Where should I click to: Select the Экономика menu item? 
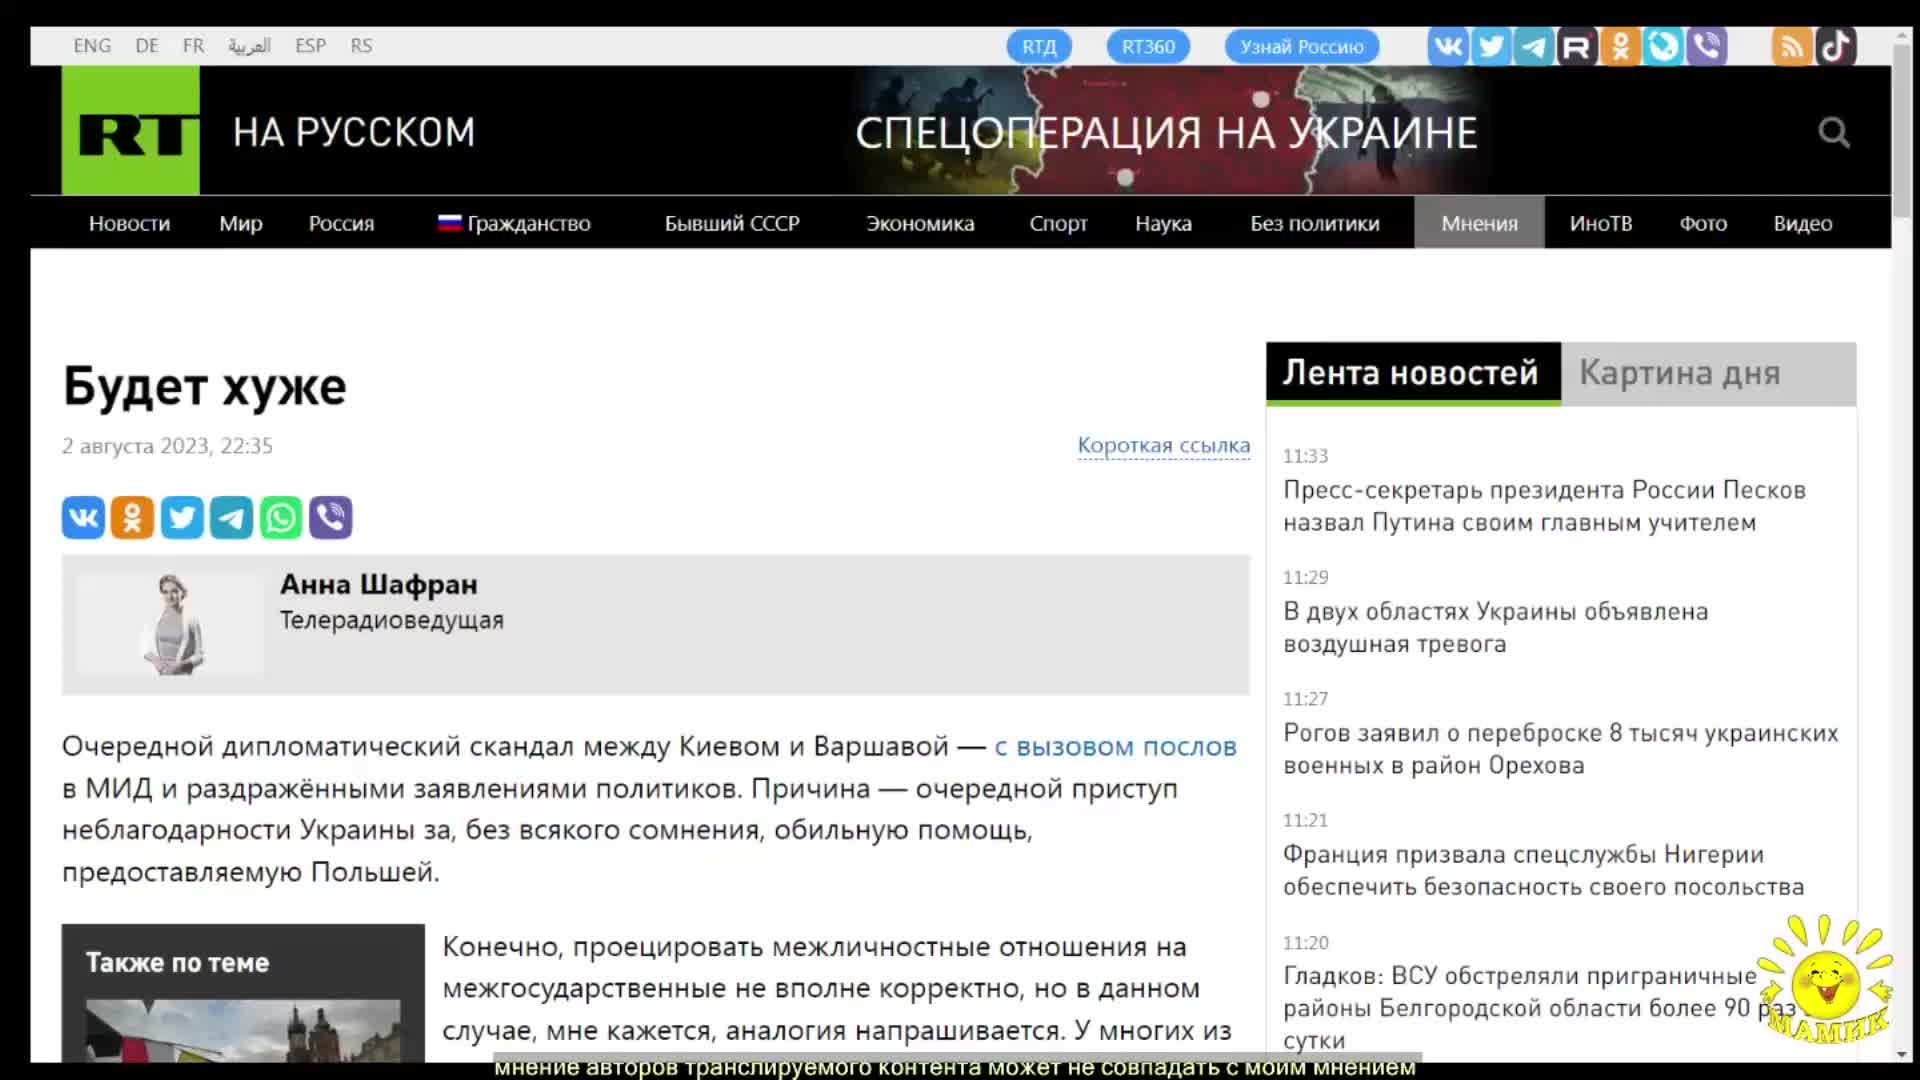point(920,223)
